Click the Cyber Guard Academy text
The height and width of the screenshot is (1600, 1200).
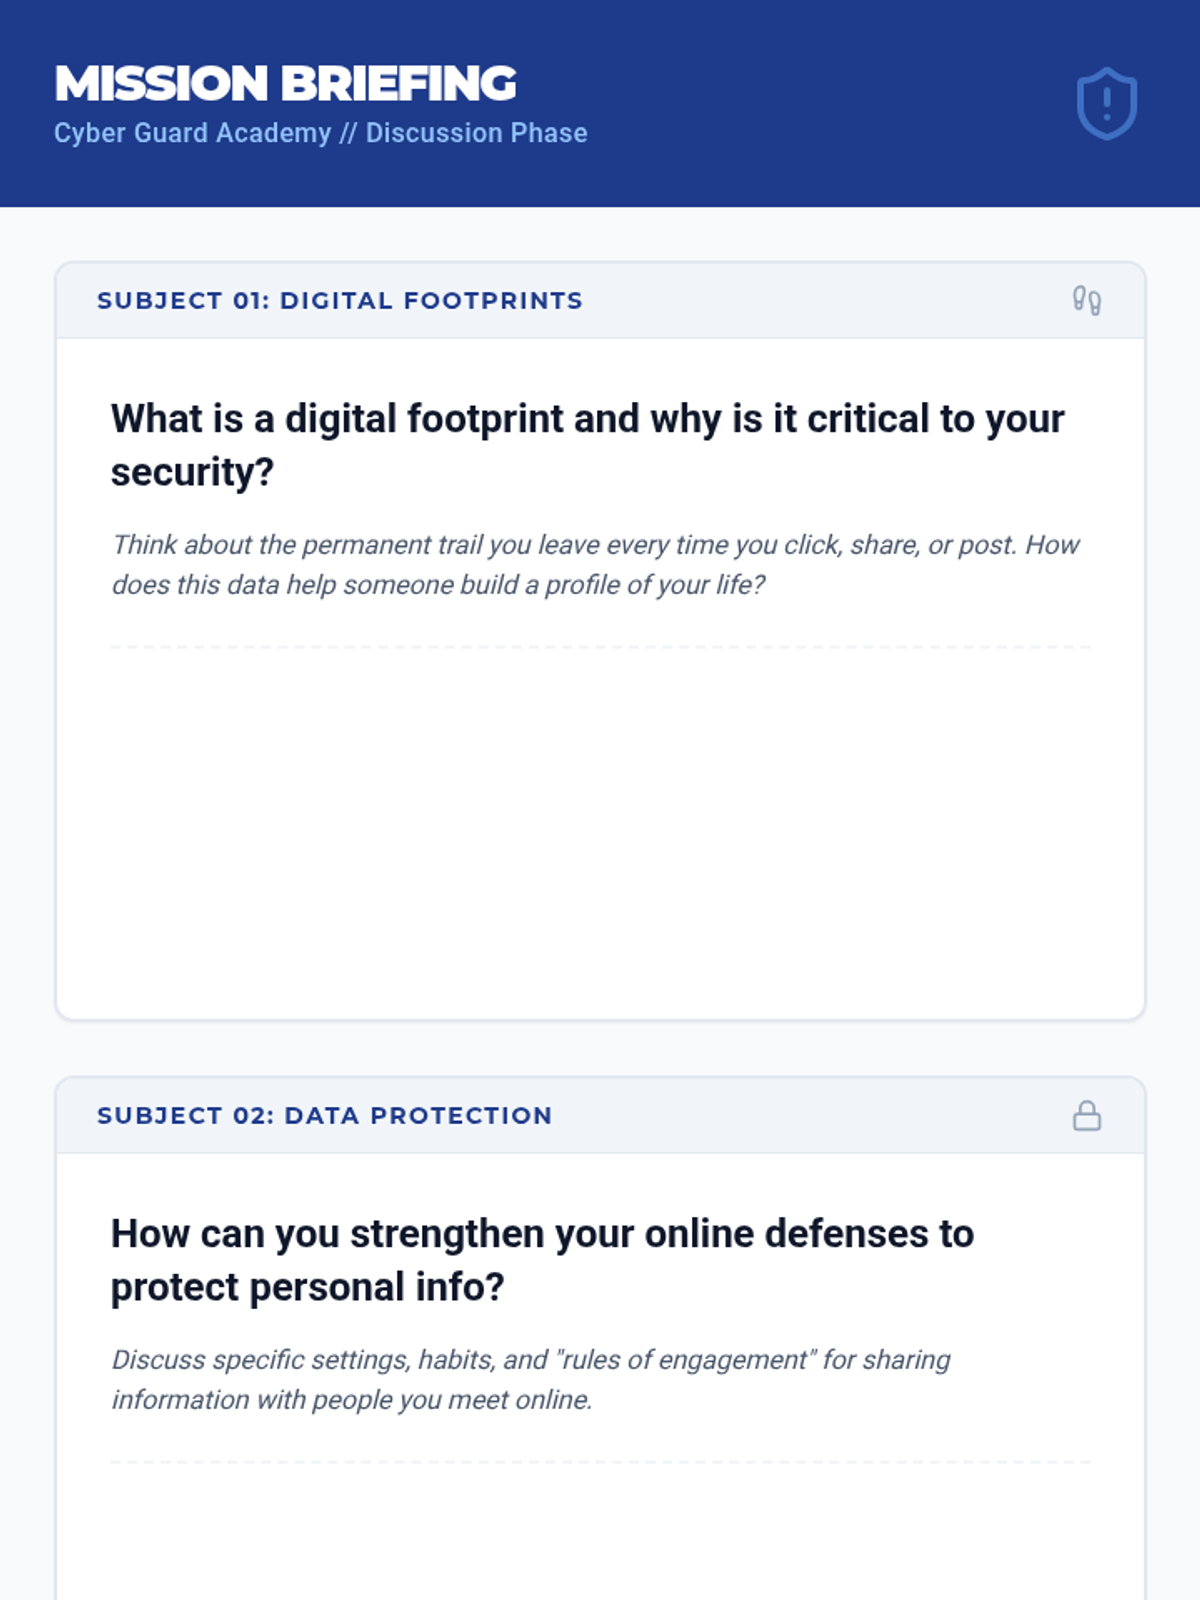pos(192,133)
